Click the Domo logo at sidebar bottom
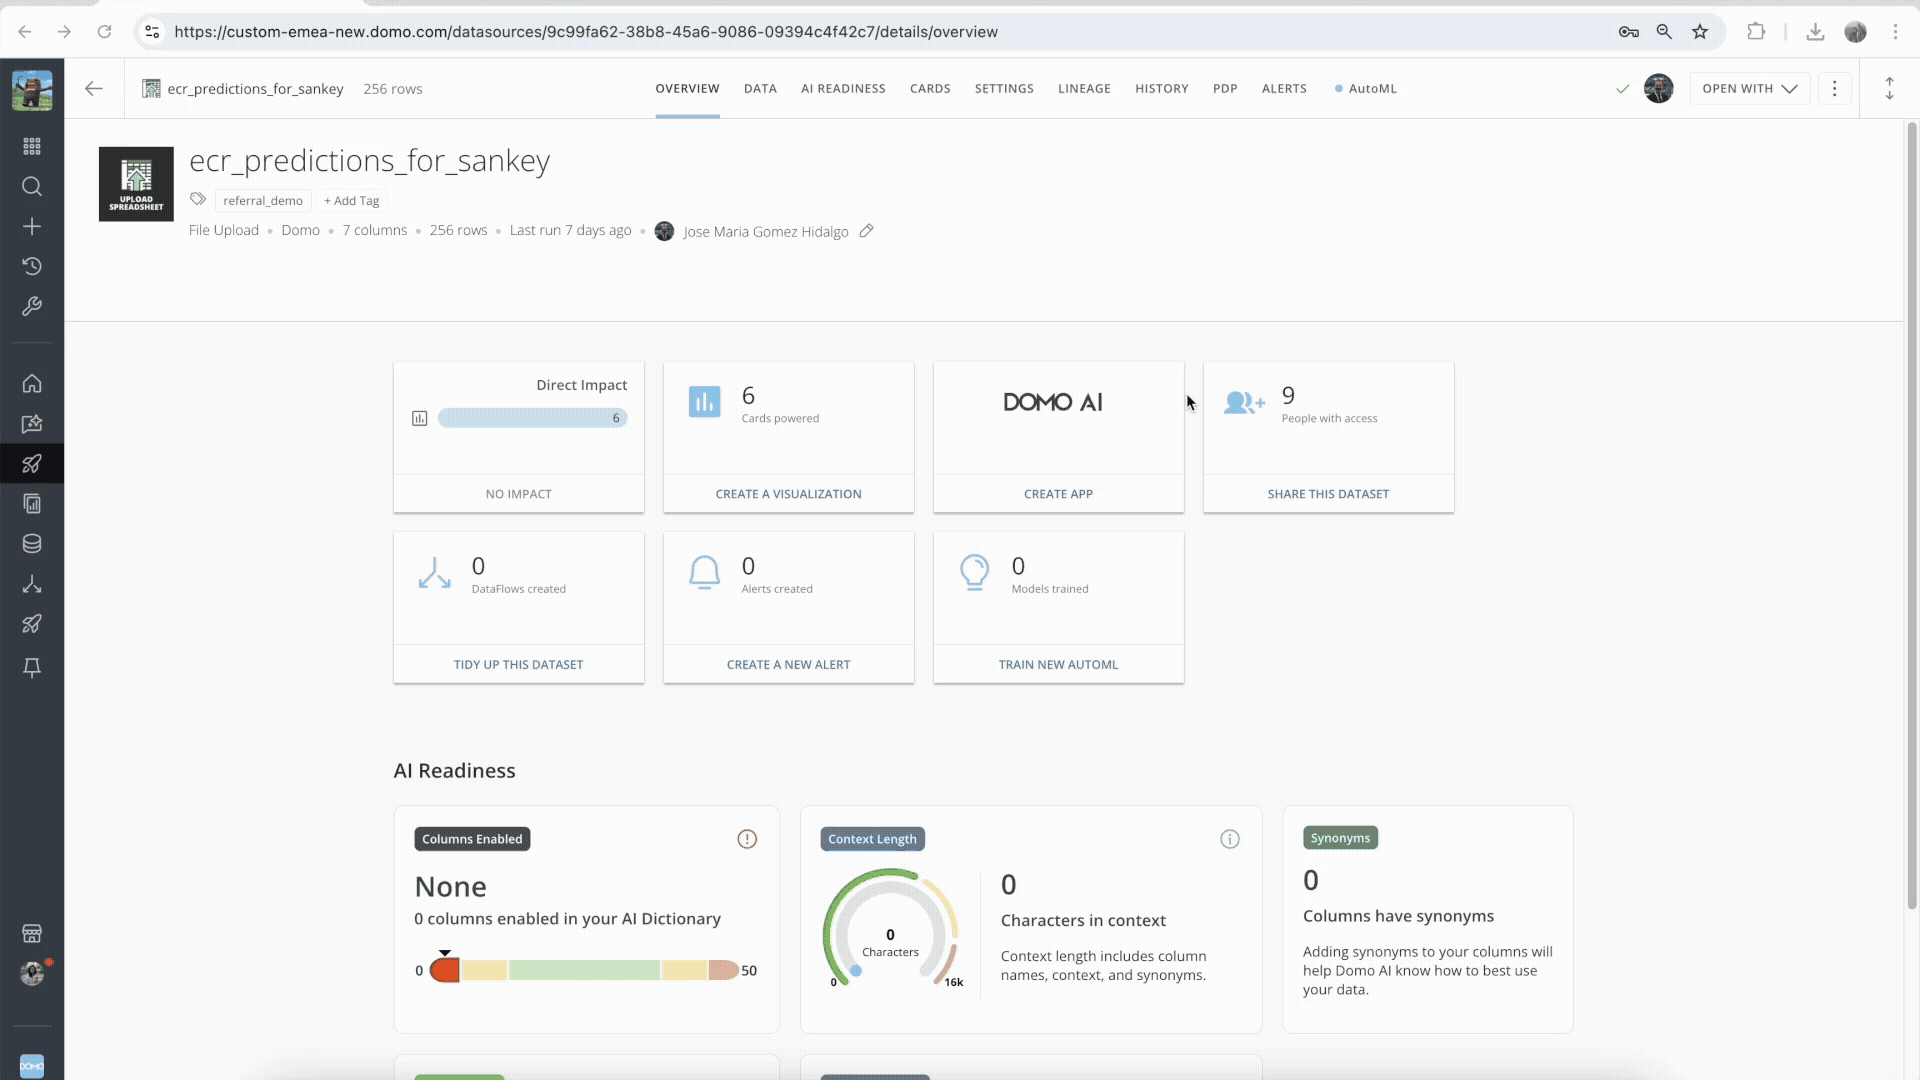This screenshot has width=1920, height=1080. pyautogui.click(x=32, y=1066)
